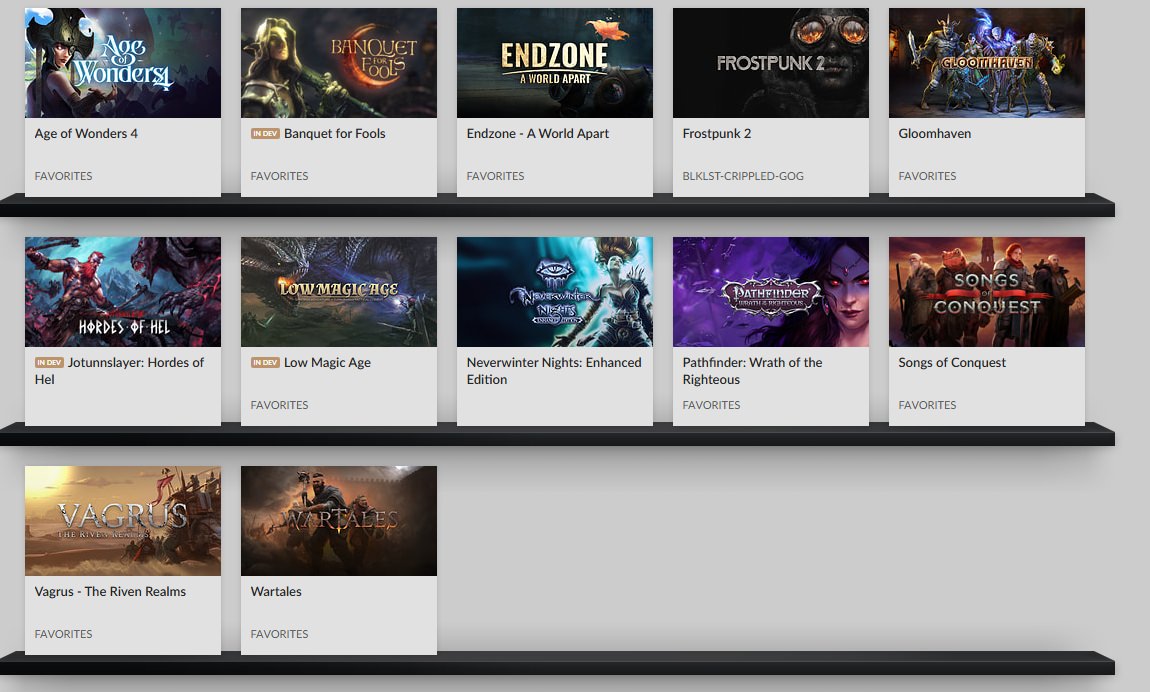Open the Hordes of Hel cover image
The height and width of the screenshot is (692, 1150).
tap(122, 292)
